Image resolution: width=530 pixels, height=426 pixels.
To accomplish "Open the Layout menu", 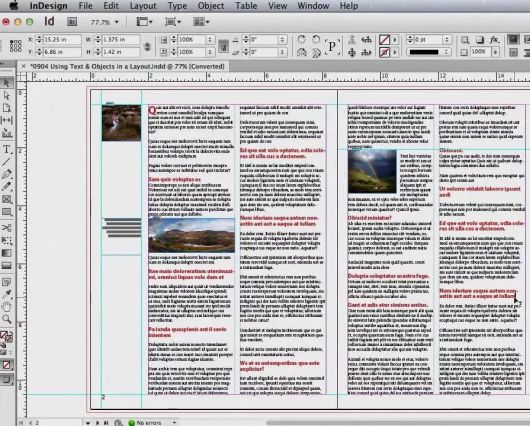I will click(x=143, y=6).
